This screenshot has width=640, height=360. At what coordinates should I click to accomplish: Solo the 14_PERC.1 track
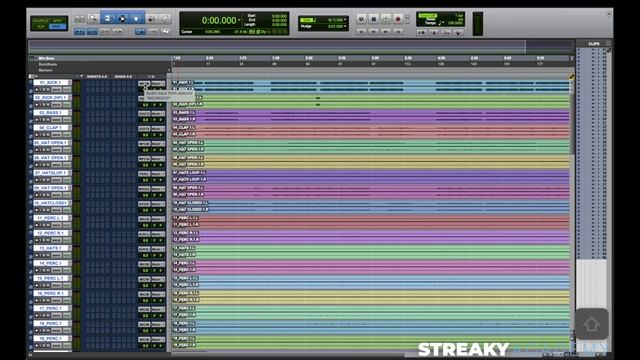(x=43, y=270)
